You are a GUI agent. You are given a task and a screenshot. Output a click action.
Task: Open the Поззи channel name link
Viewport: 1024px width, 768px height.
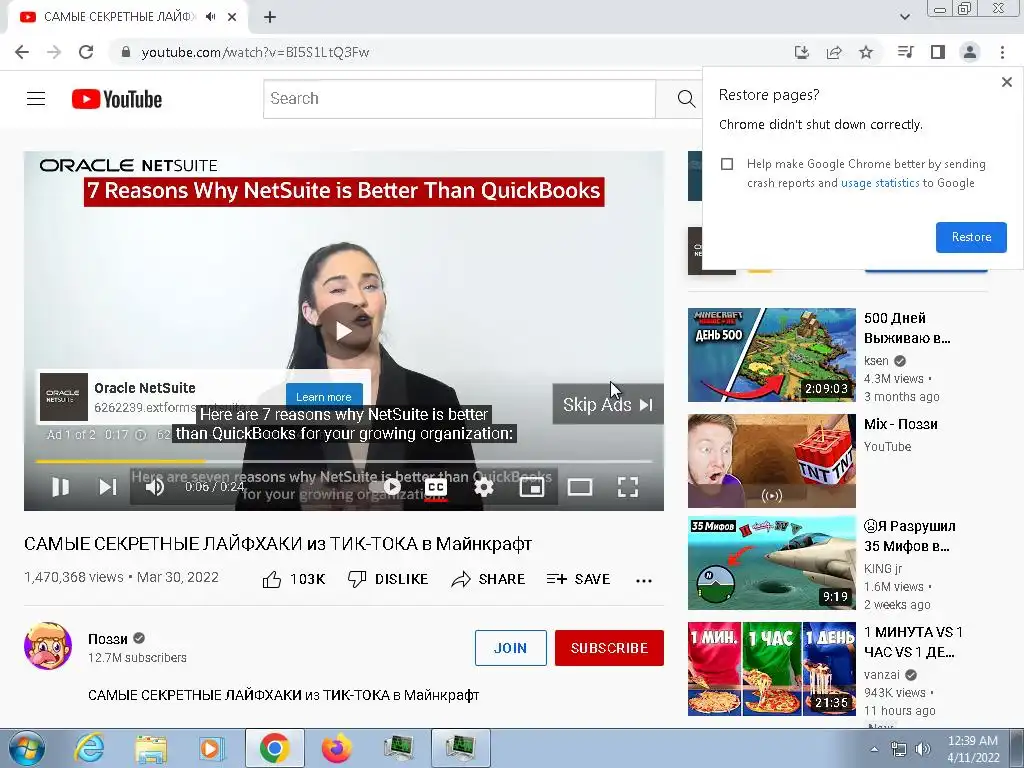pyautogui.click(x=108, y=639)
